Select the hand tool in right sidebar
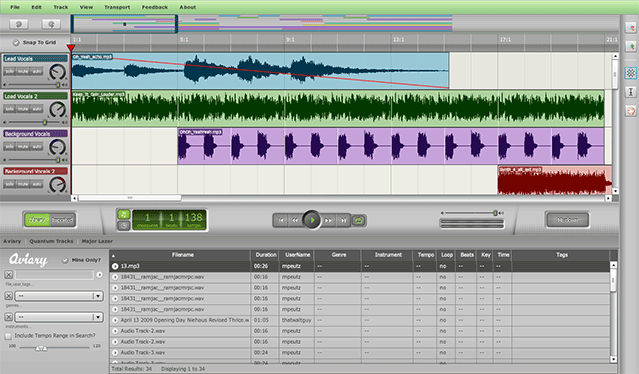This screenshot has height=374, width=639. click(631, 110)
